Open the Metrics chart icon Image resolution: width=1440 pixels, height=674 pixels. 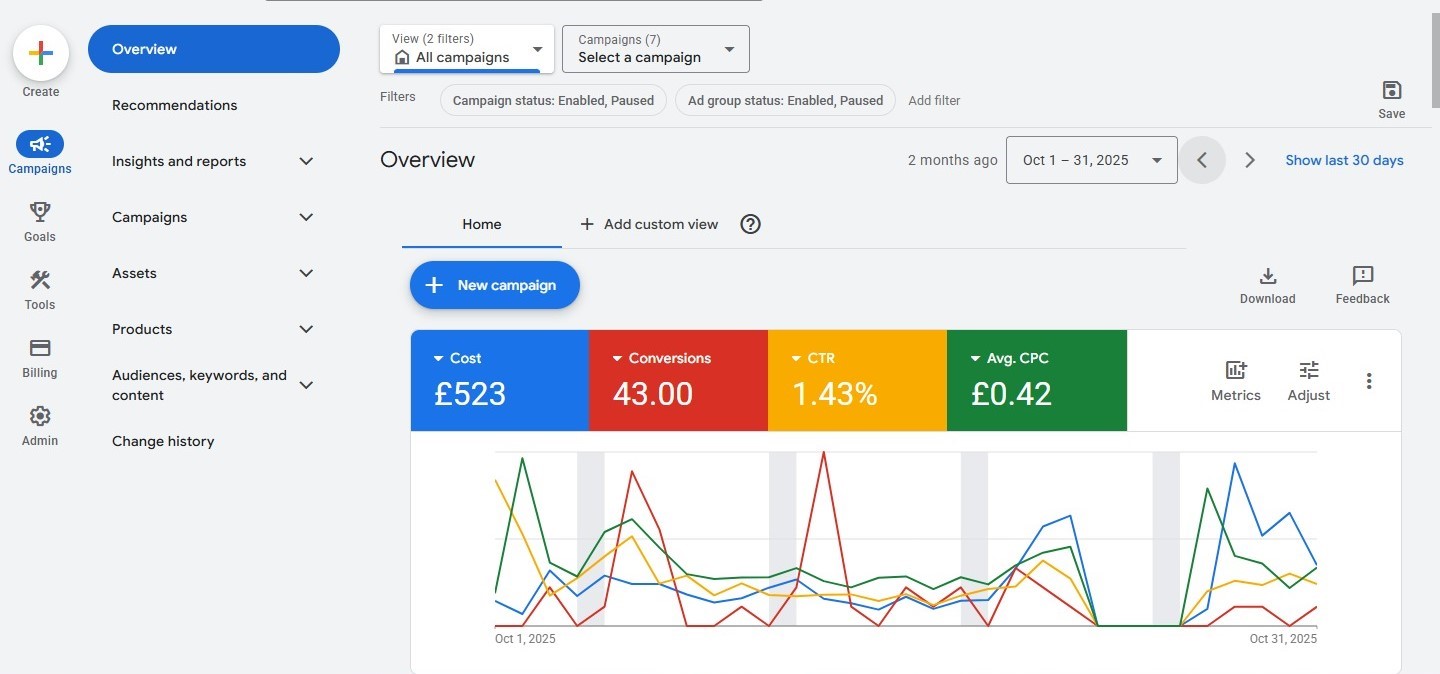tap(1236, 371)
